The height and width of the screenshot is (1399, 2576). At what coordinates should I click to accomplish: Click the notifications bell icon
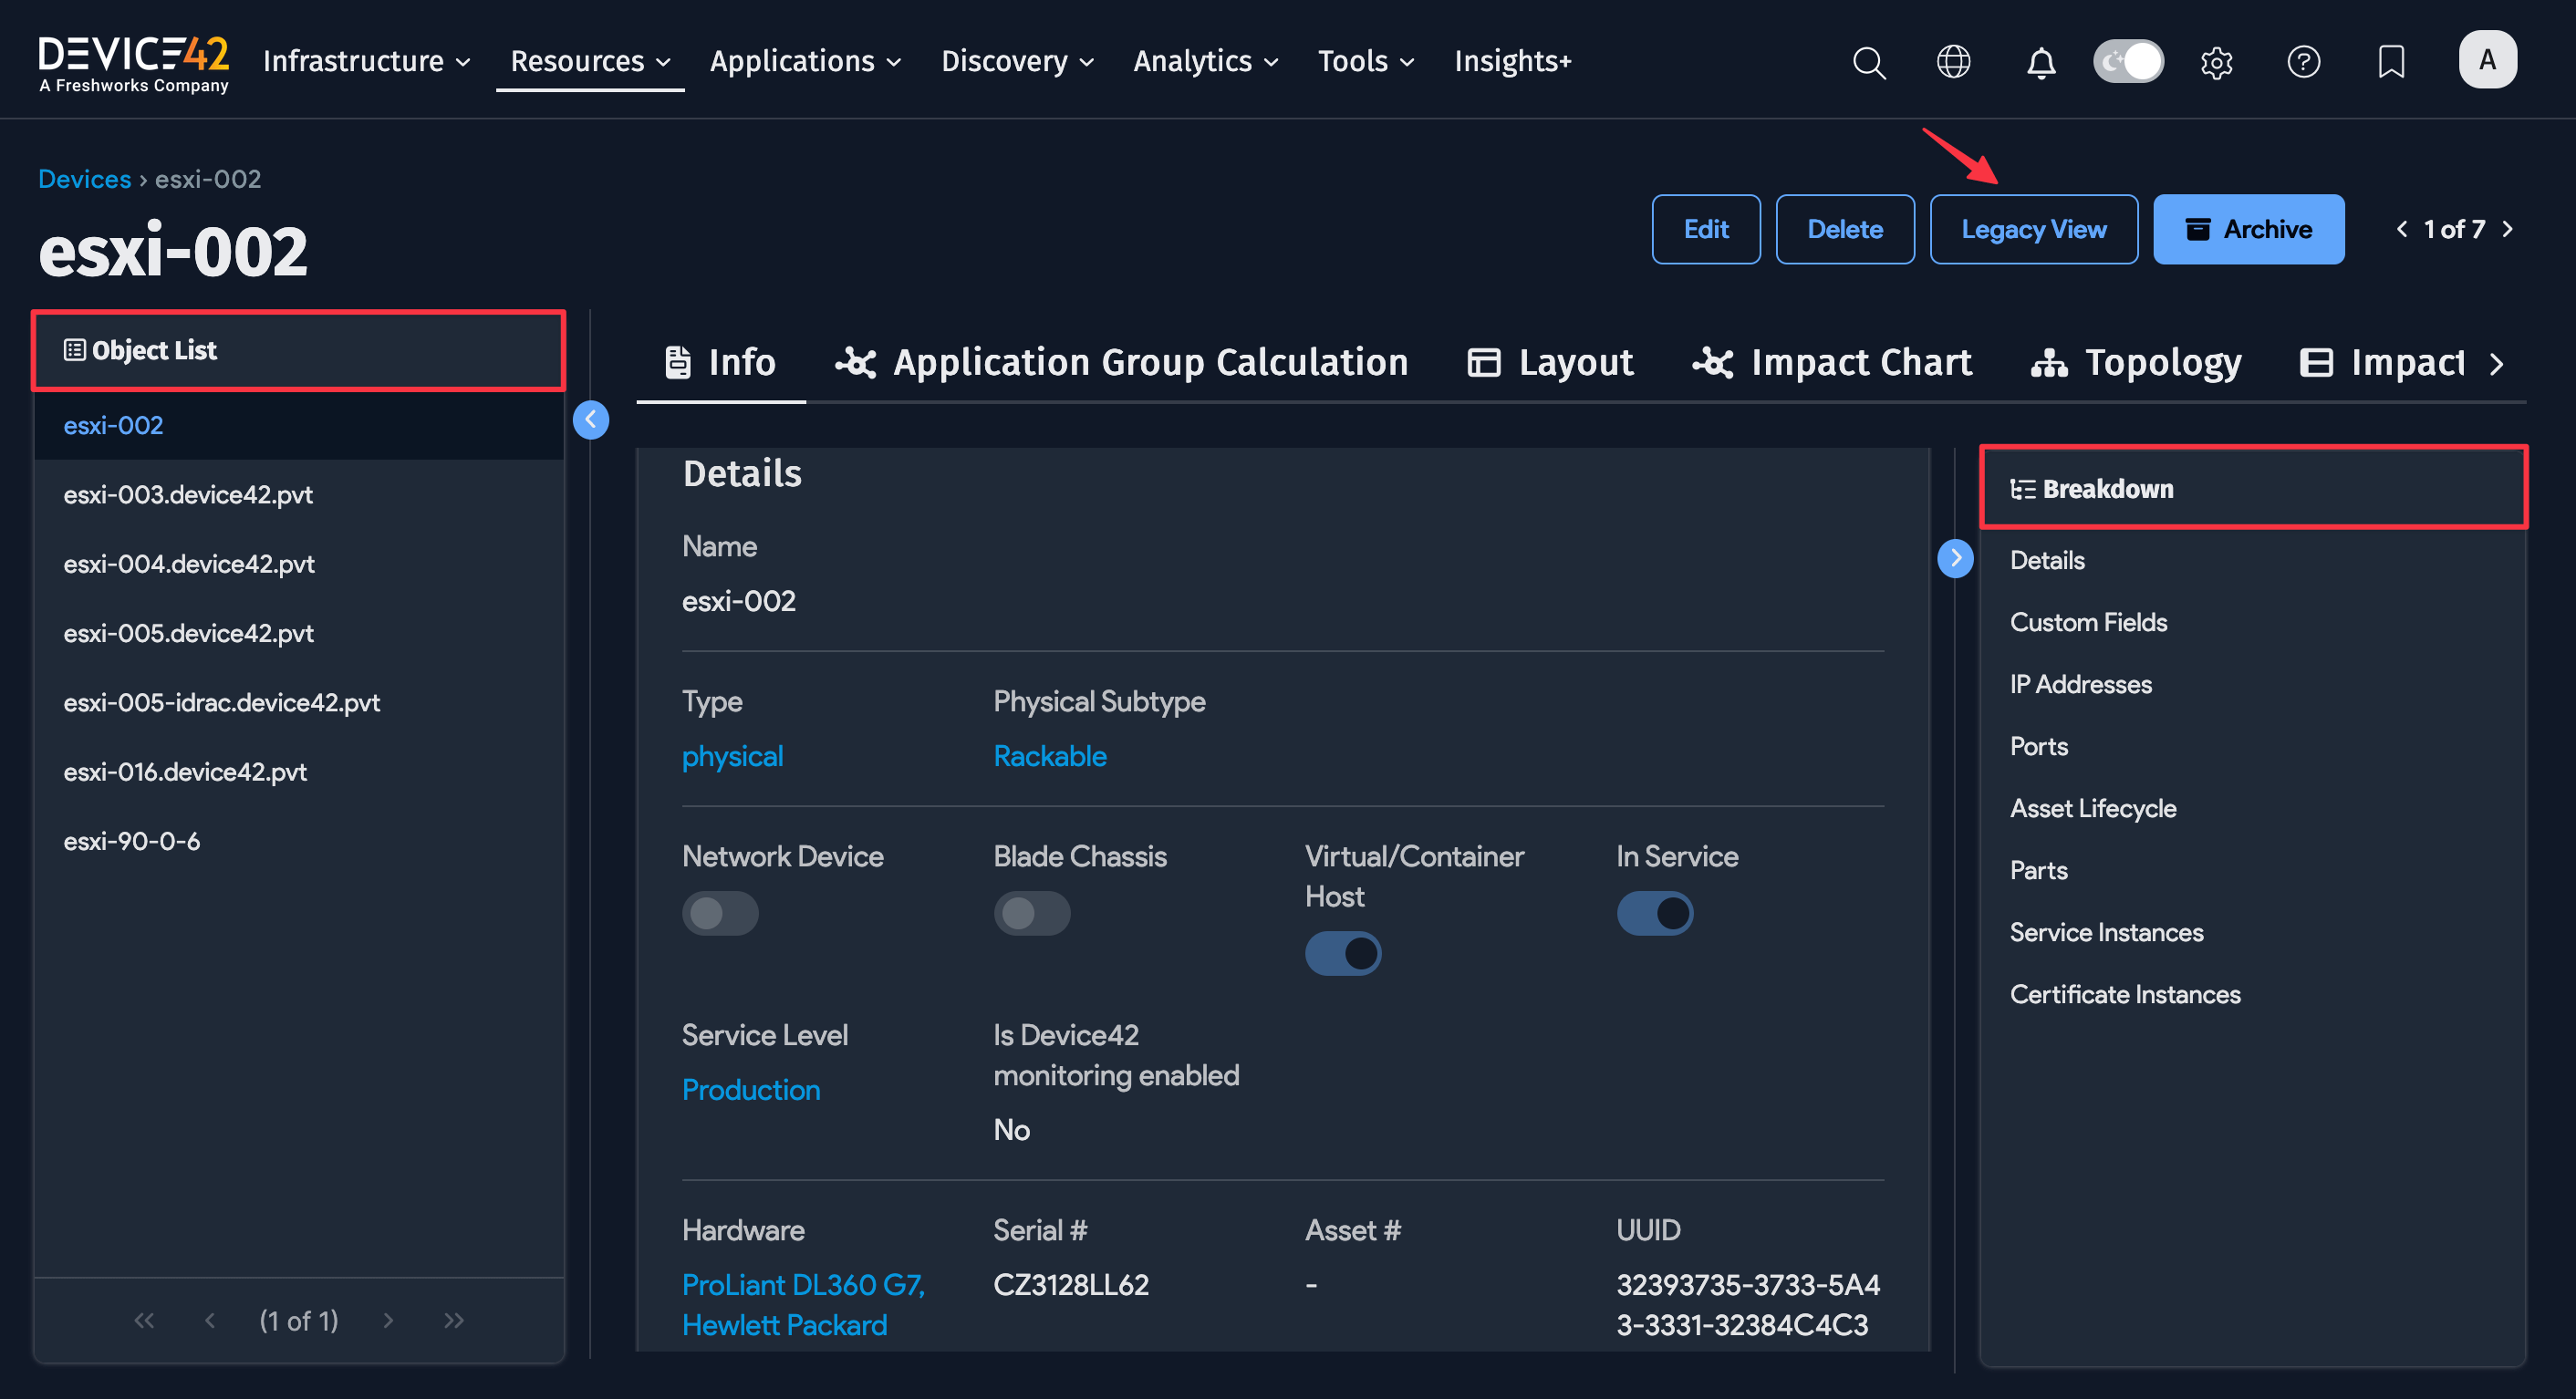click(2040, 62)
